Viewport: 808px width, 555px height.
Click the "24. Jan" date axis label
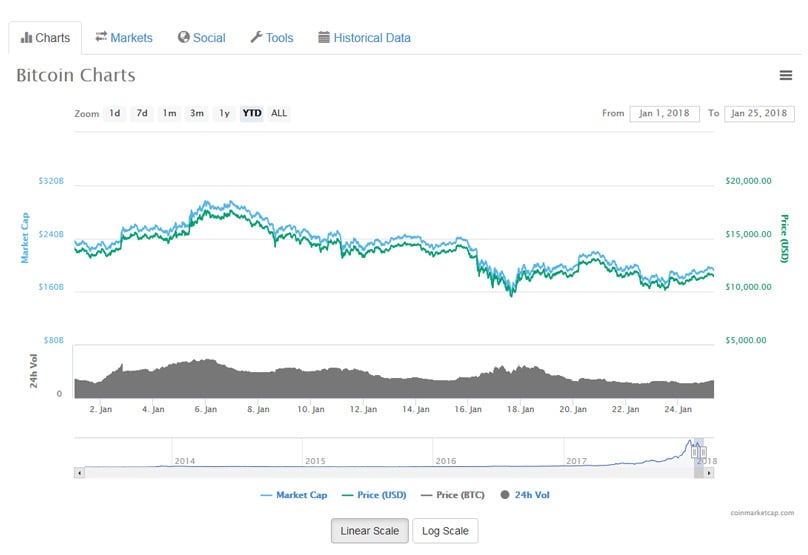[678, 409]
